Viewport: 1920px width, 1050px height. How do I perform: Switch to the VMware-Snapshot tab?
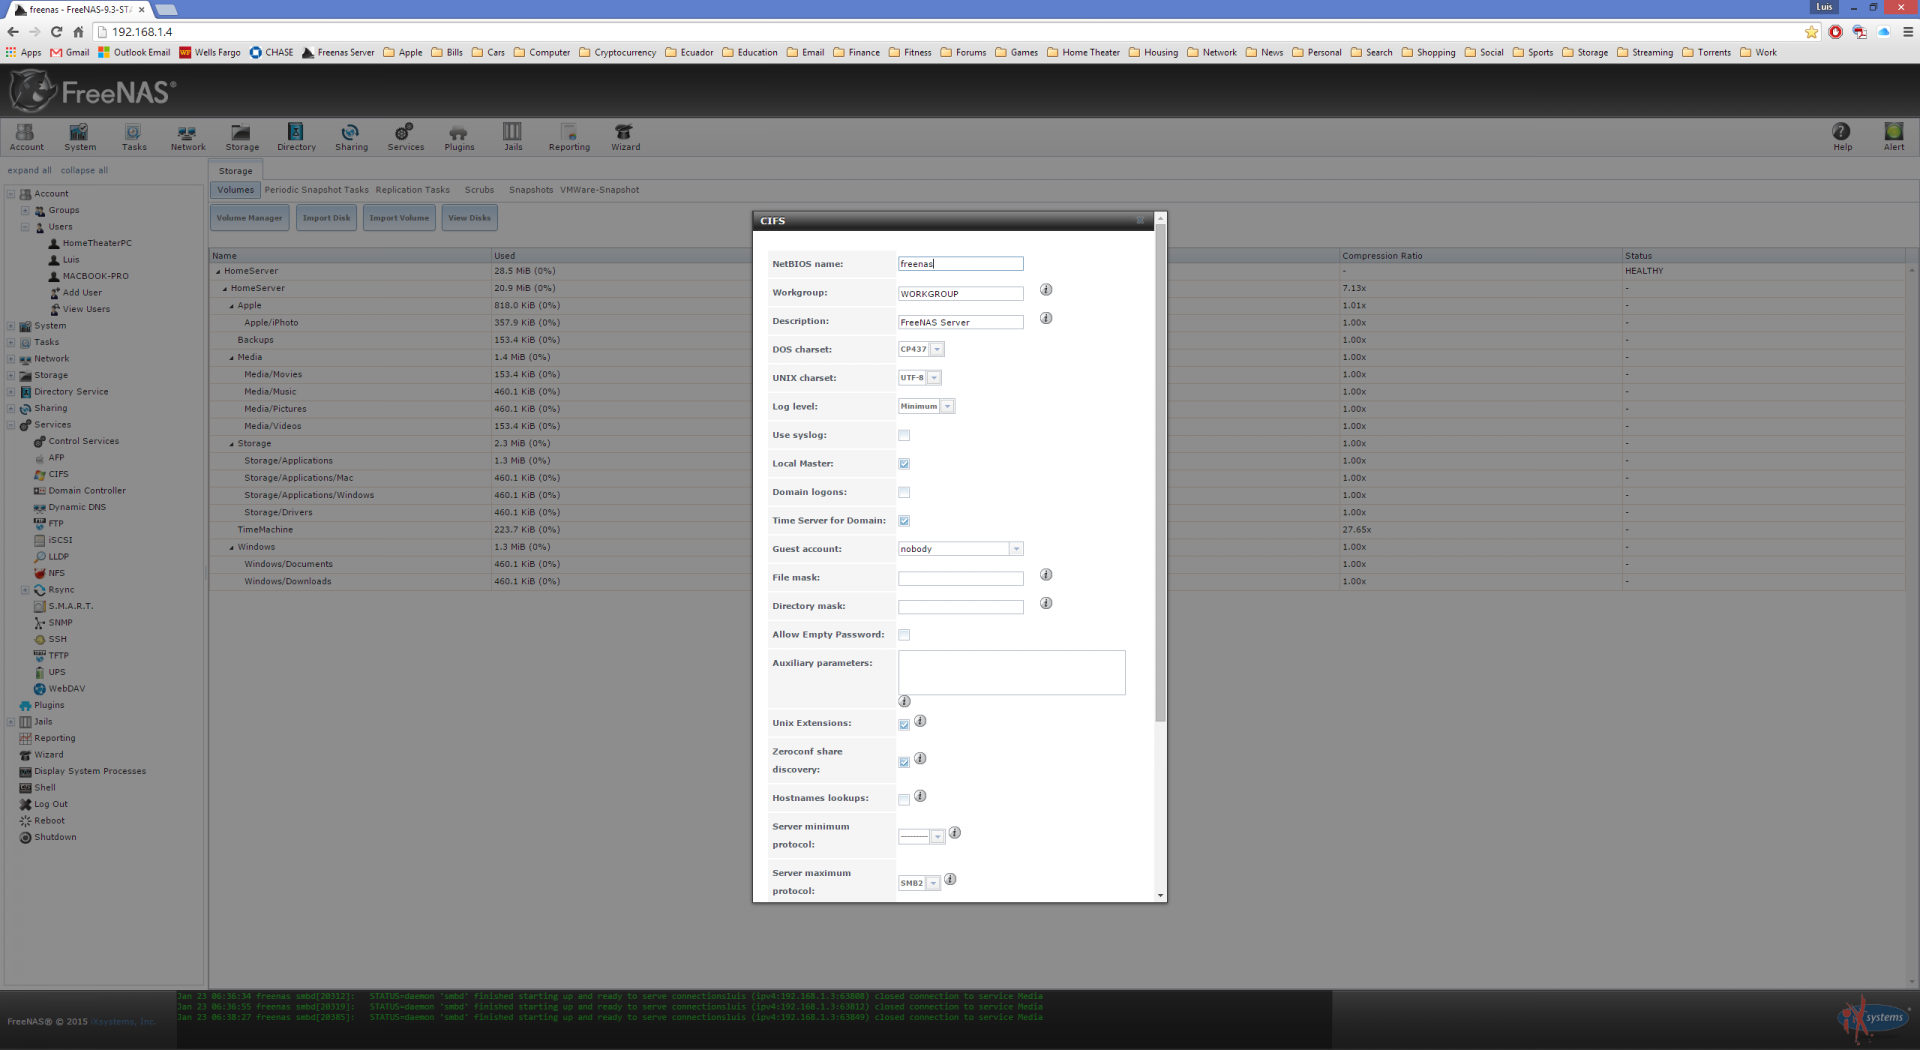[x=599, y=190]
